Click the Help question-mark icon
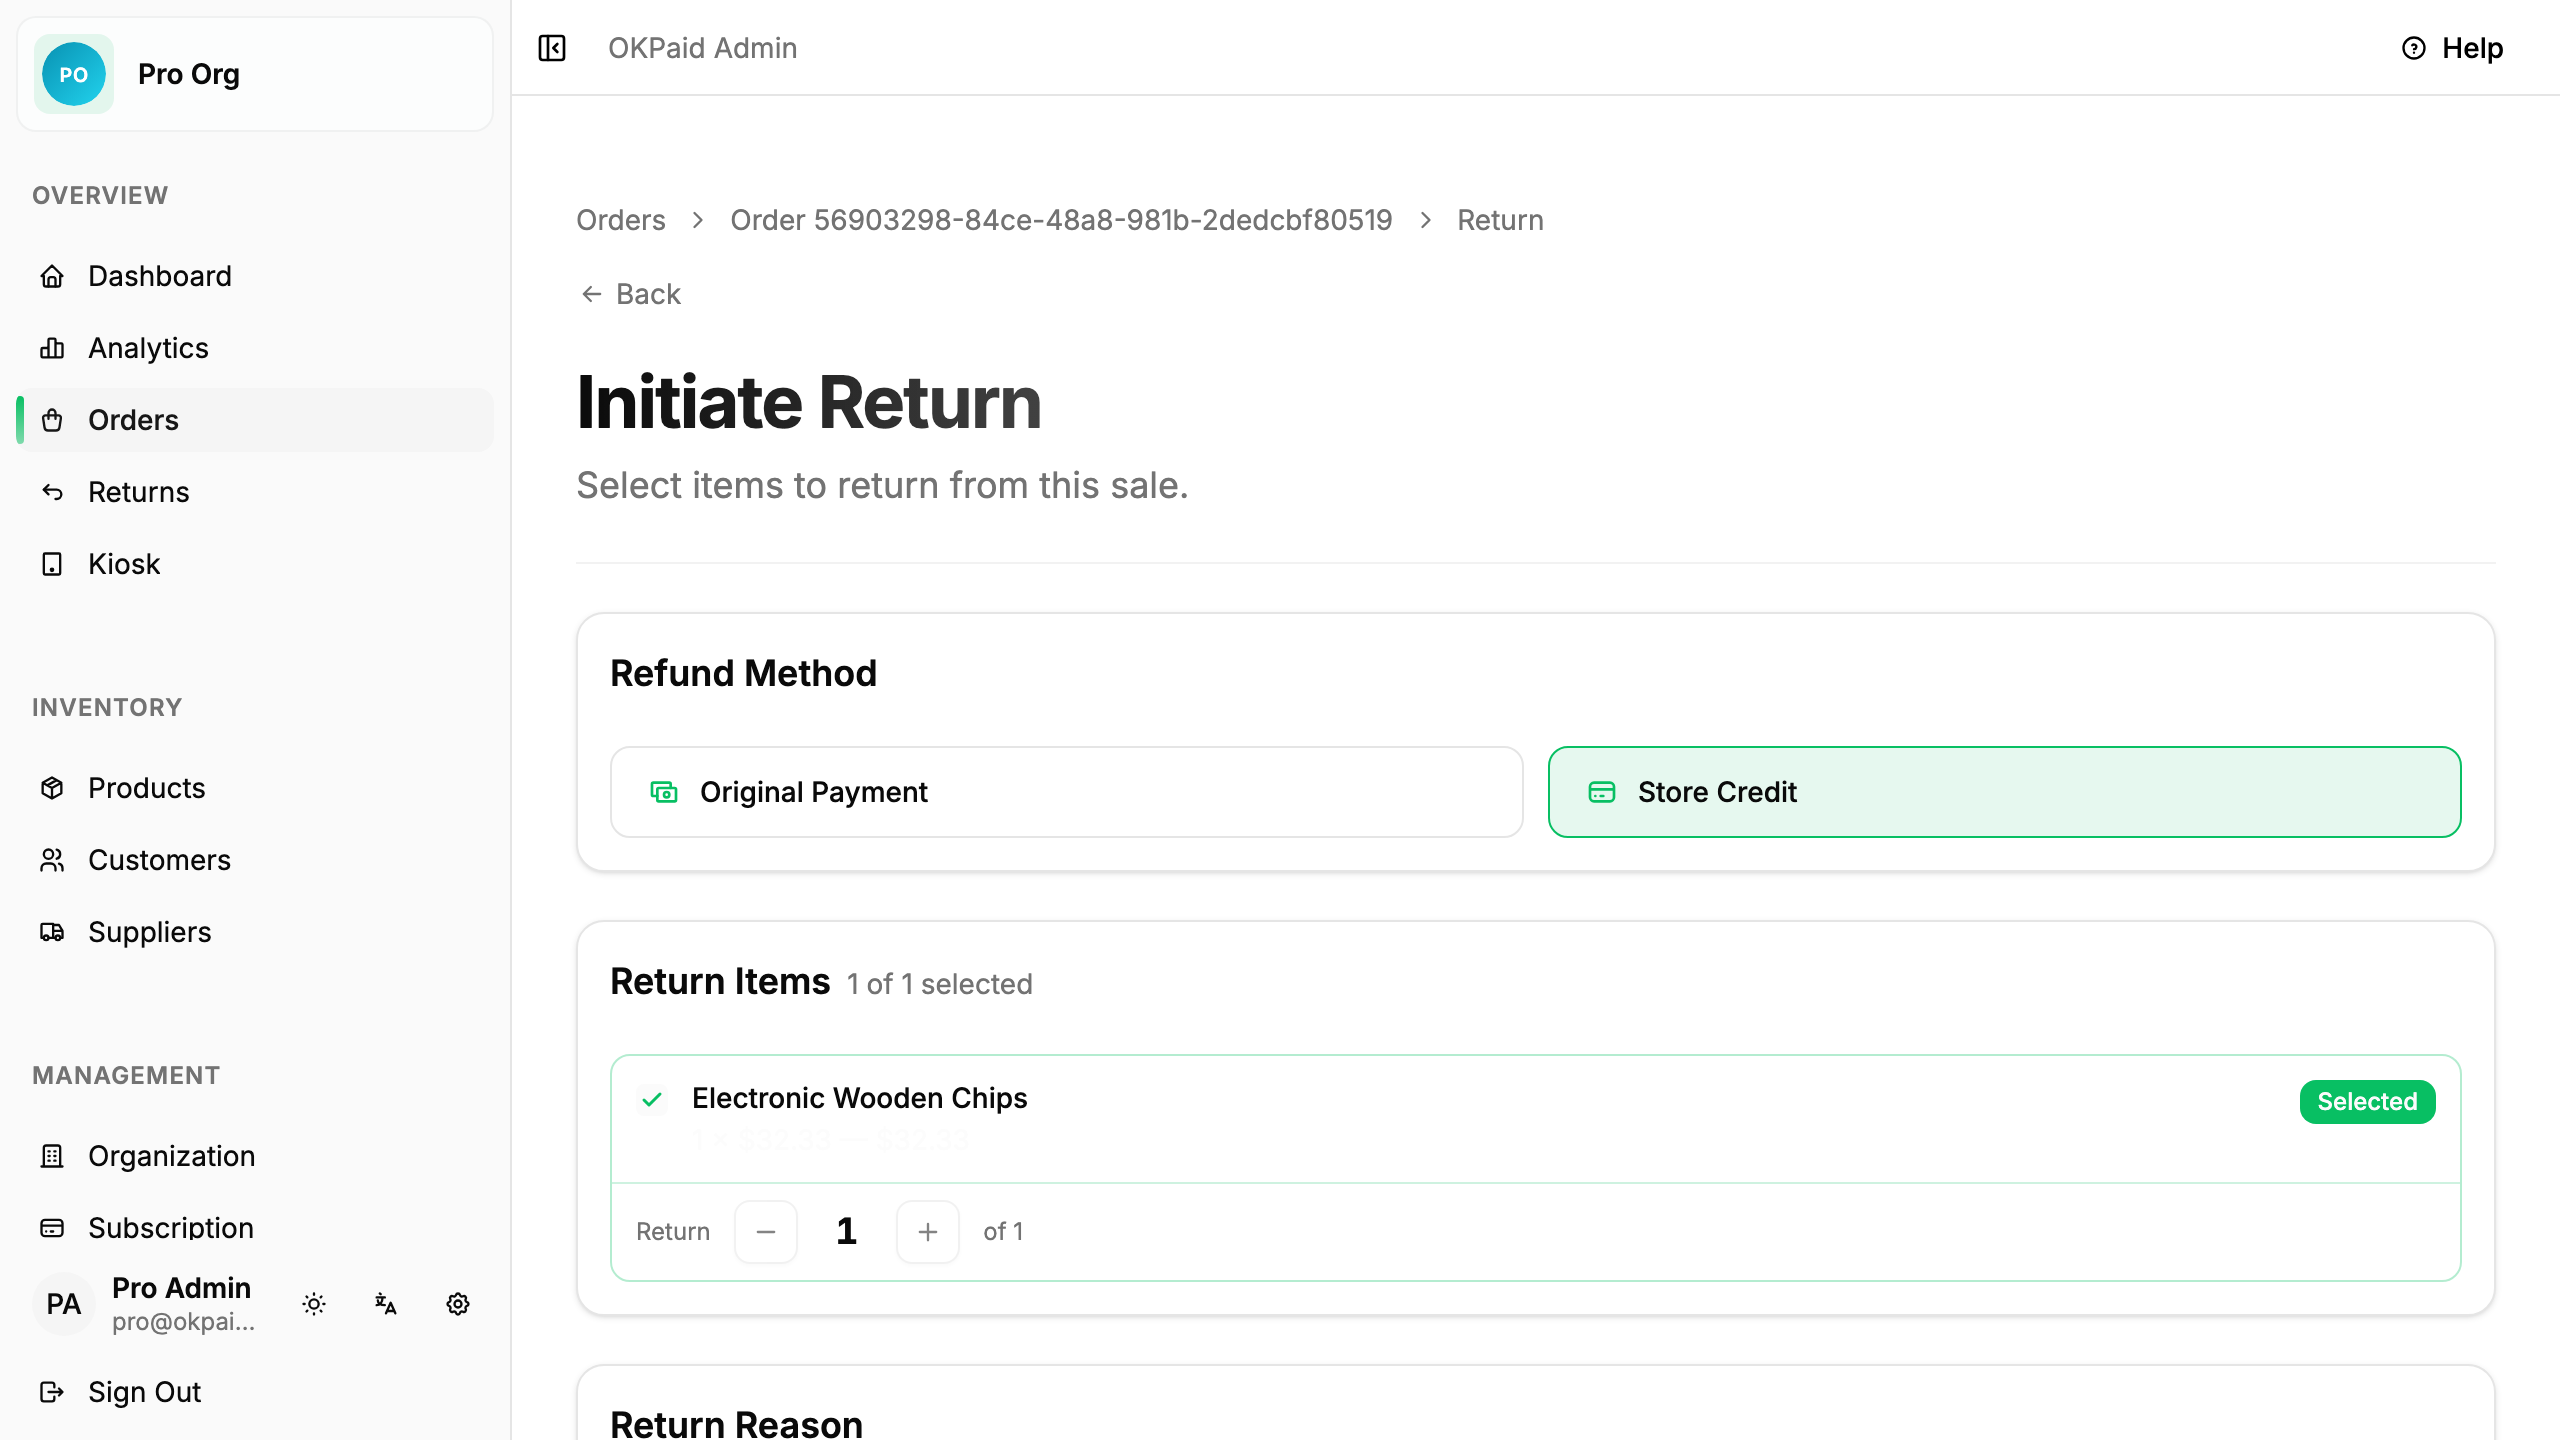Viewport: 2560px width, 1440px height. (2413, 48)
